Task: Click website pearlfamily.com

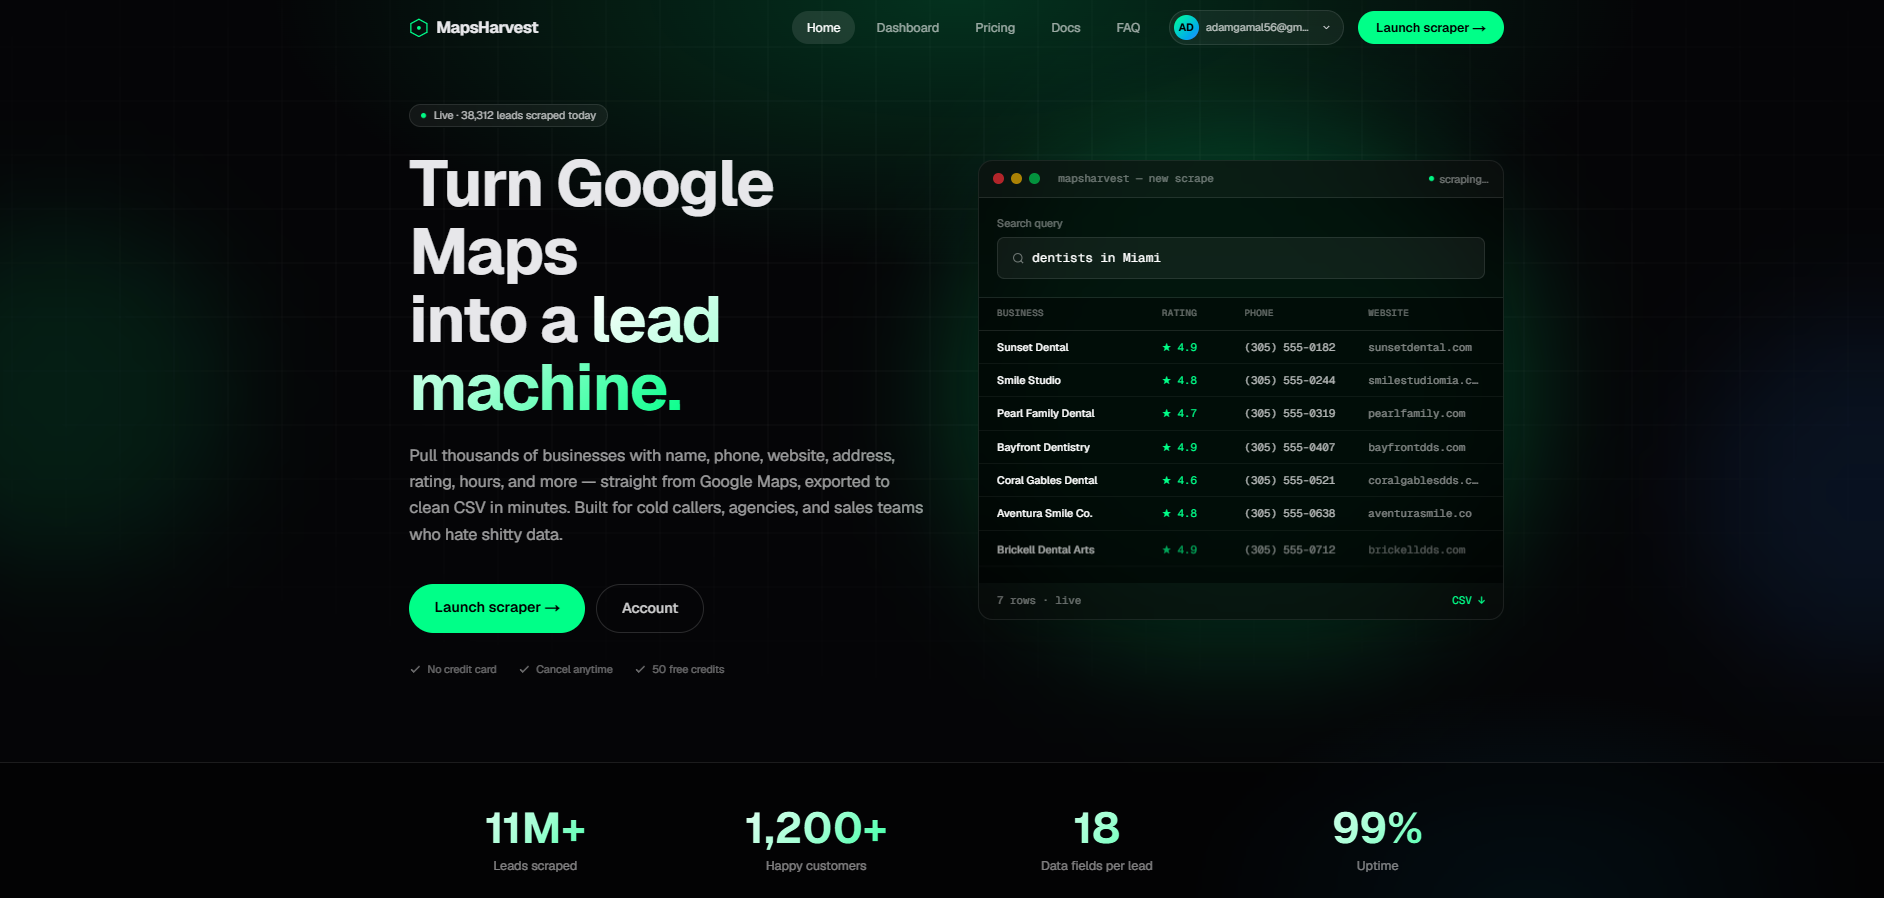Action: [1417, 413]
